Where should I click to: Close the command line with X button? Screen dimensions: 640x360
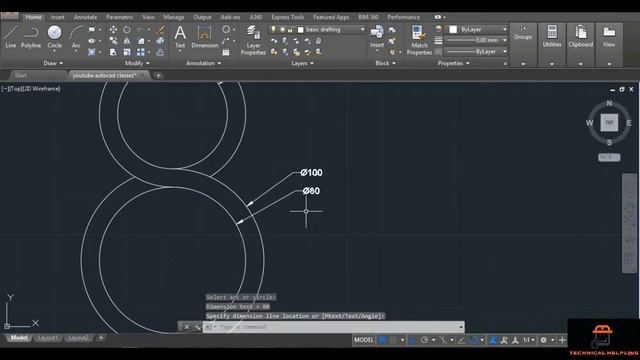pyautogui.click(x=187, y=327)
